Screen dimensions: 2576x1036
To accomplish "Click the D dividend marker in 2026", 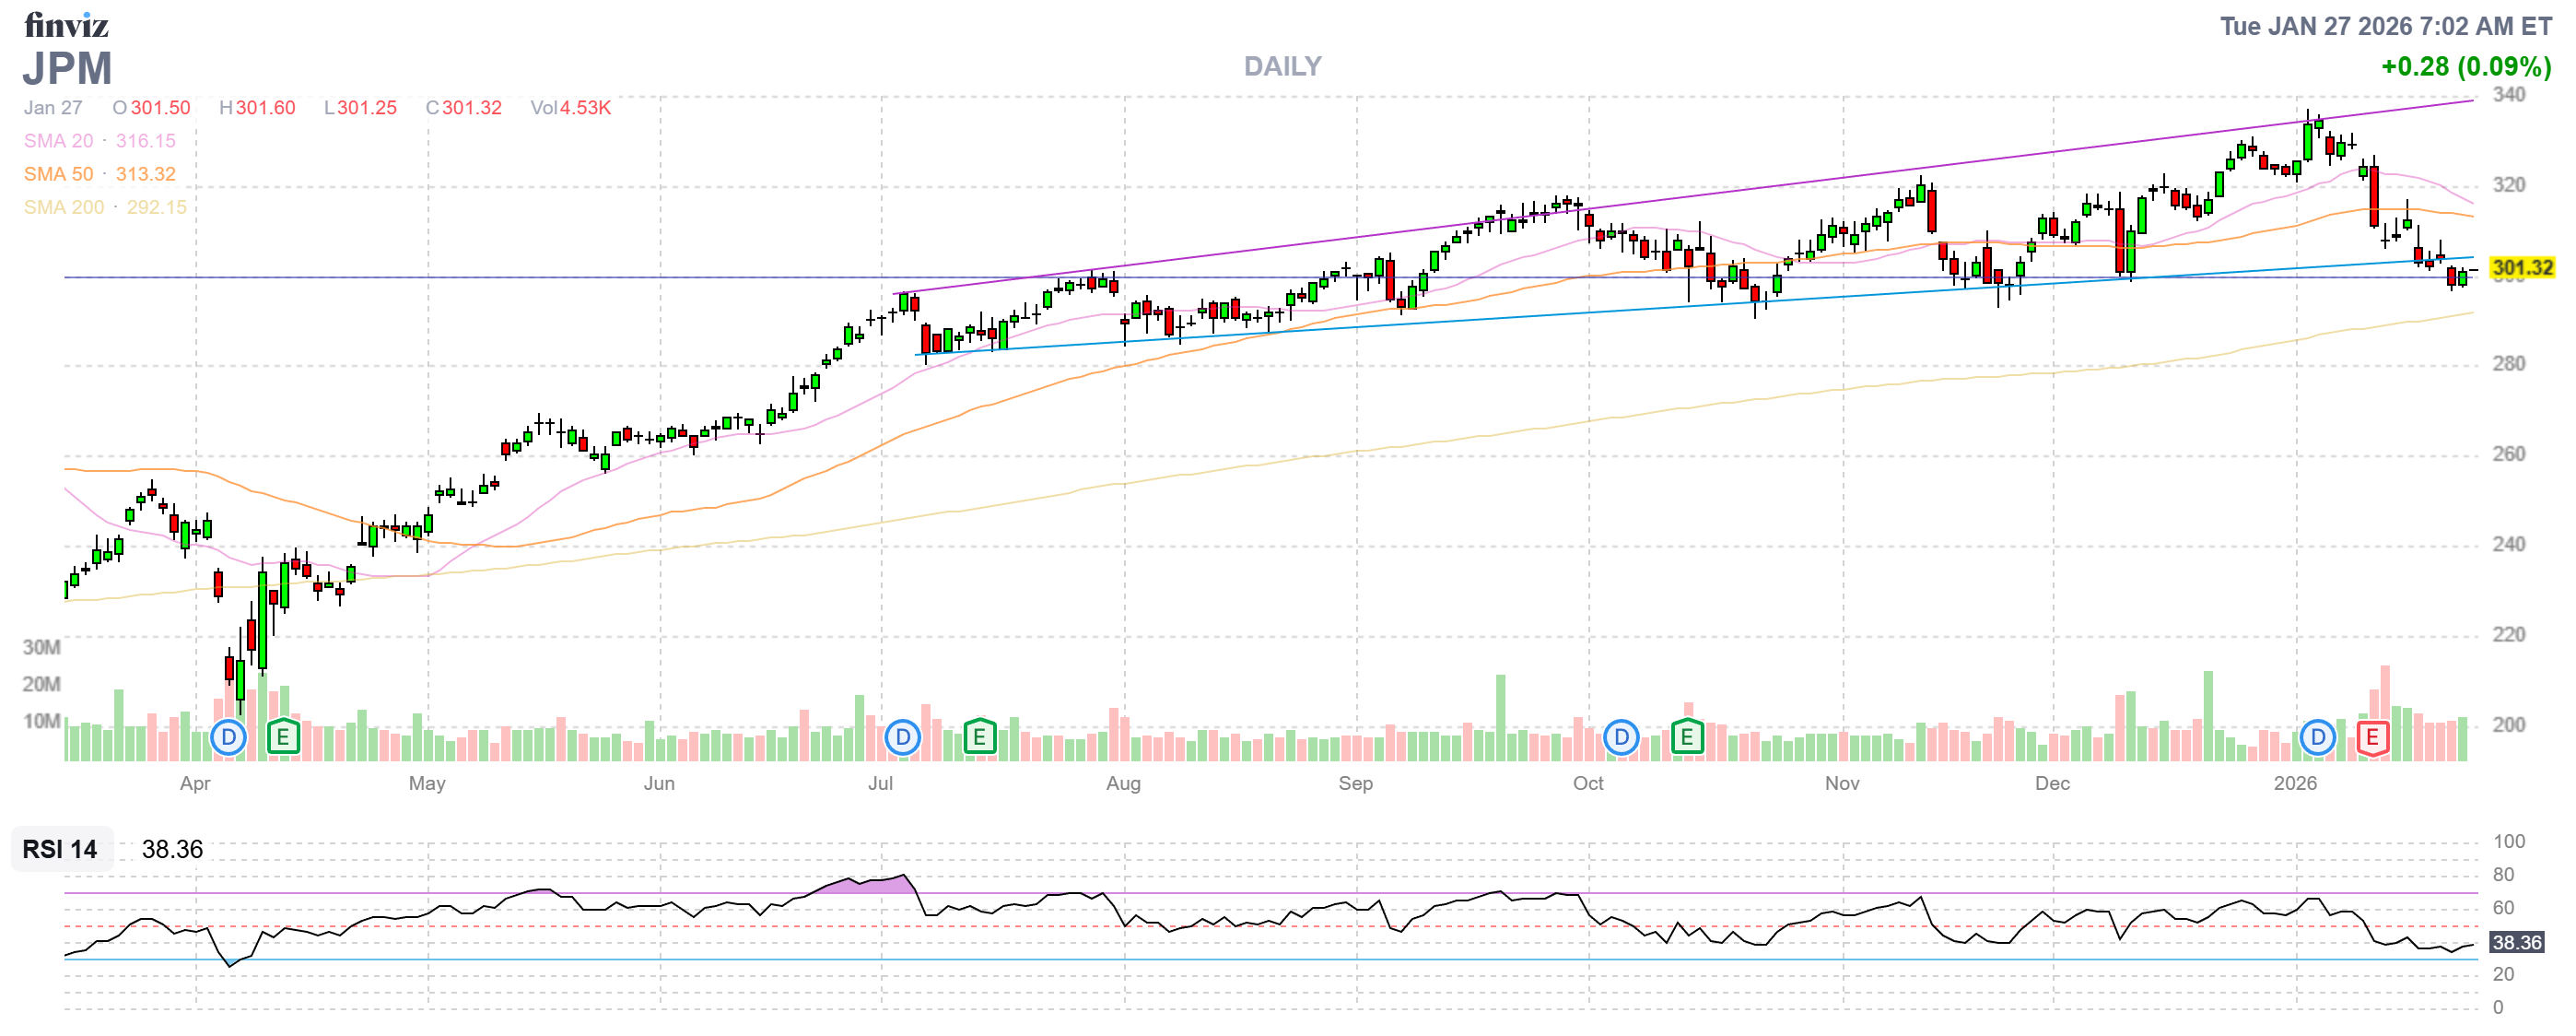I will tap(2317, 739).
